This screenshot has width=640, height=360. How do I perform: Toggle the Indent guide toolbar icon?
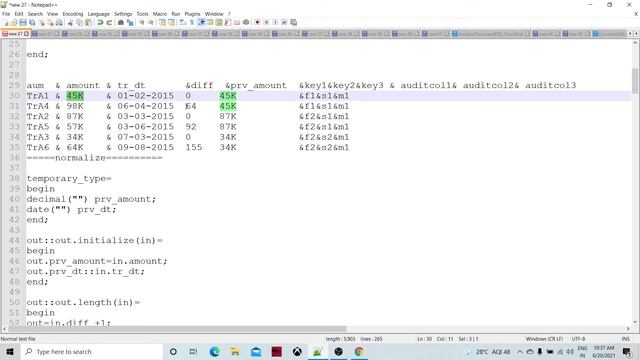coord(201,22)
